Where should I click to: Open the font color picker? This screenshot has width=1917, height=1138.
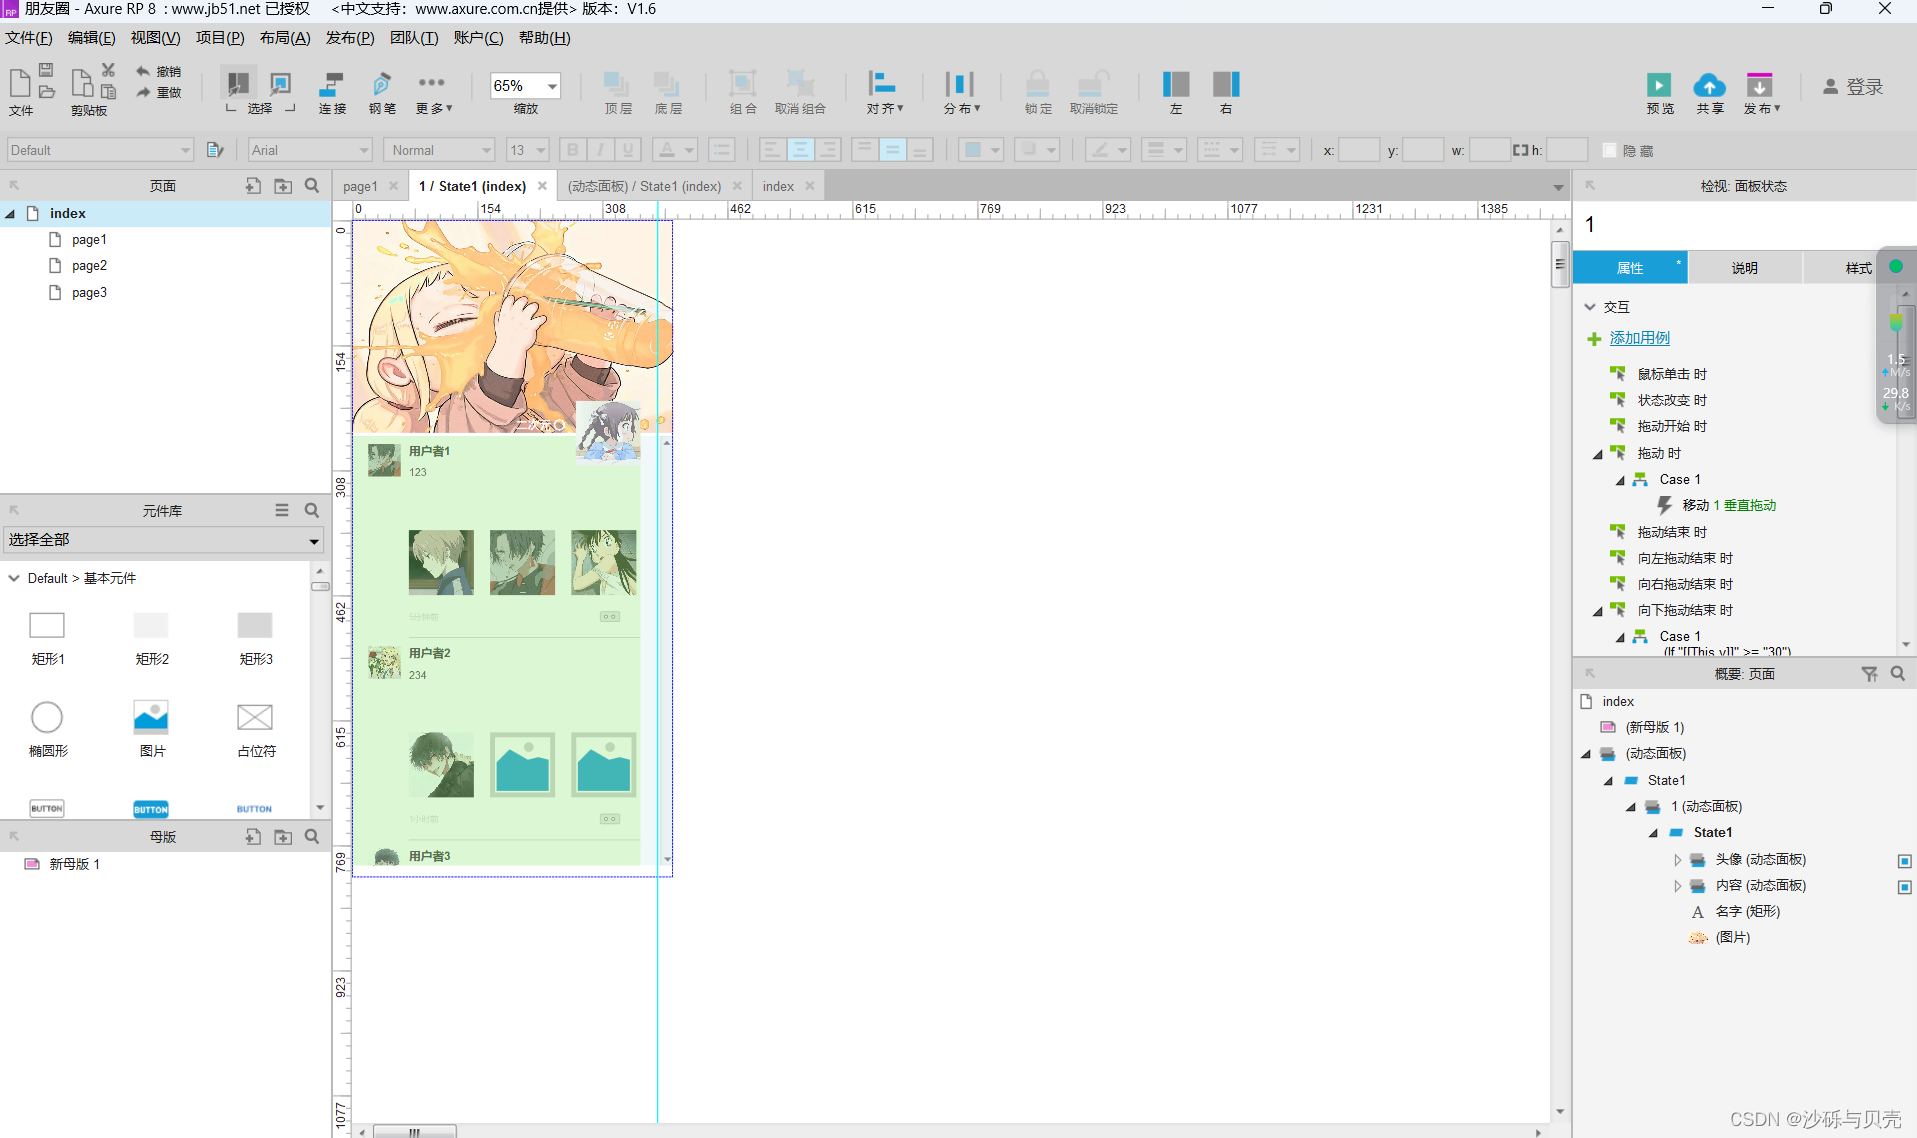[x=675, y=150]
